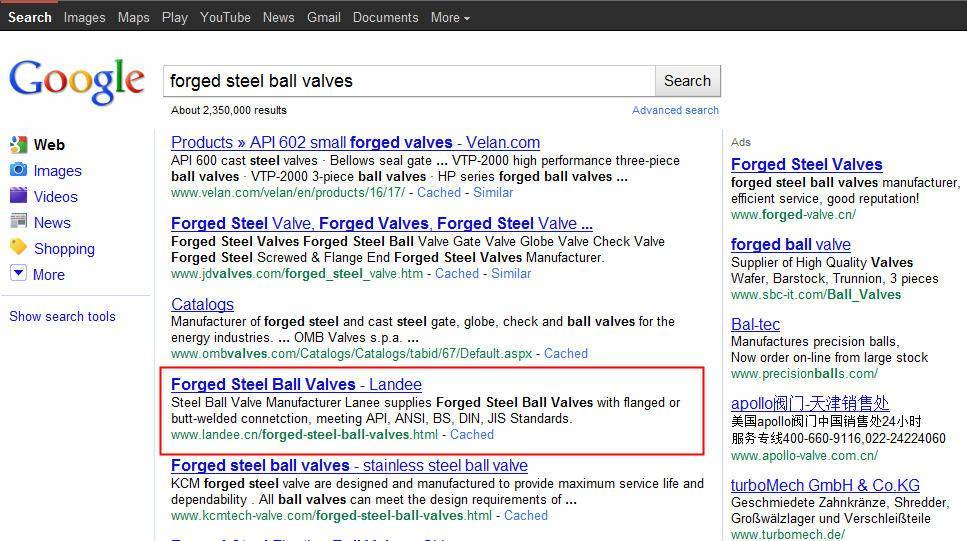The height and width of the screenshot is (541, 967).
Task: Open Similar link for velan.com result
Action: coord(493,192)
